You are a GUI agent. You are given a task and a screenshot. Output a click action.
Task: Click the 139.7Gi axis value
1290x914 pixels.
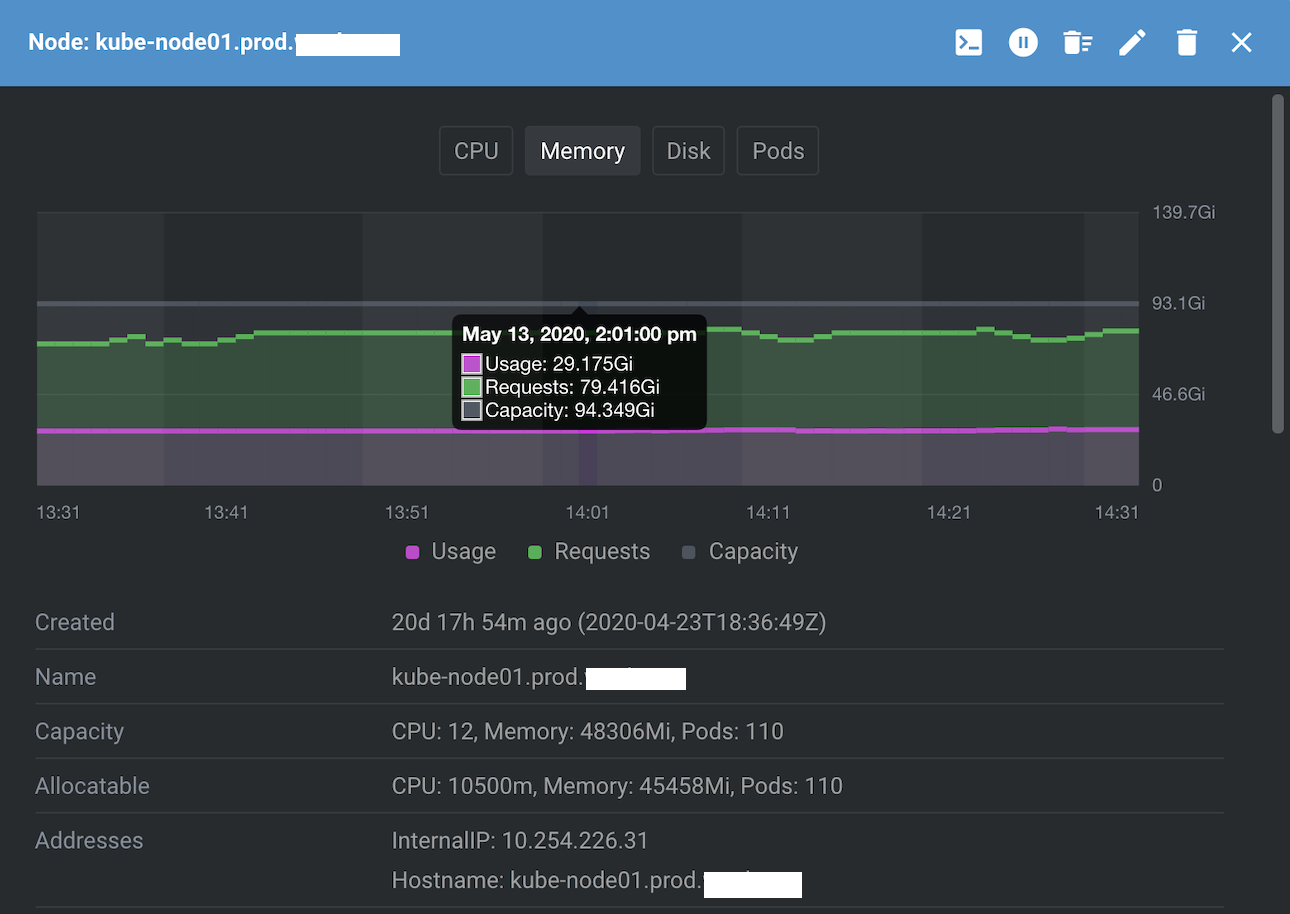click(x=1184, y=212)
